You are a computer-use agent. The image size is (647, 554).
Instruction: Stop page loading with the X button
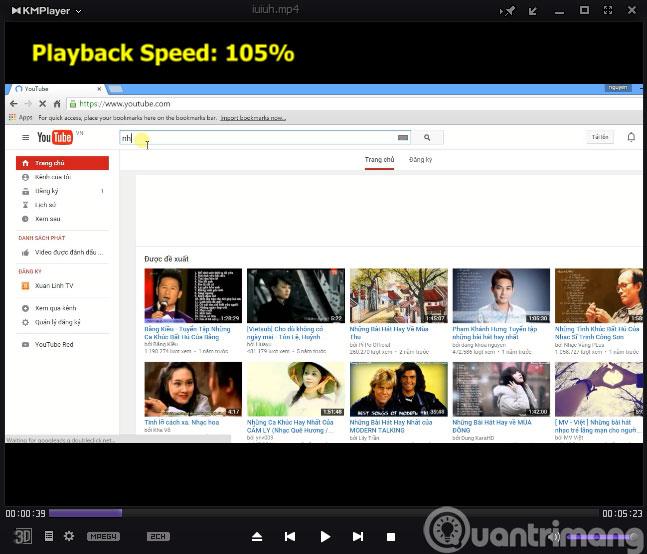pyautogui.click(x=42, y=104)
